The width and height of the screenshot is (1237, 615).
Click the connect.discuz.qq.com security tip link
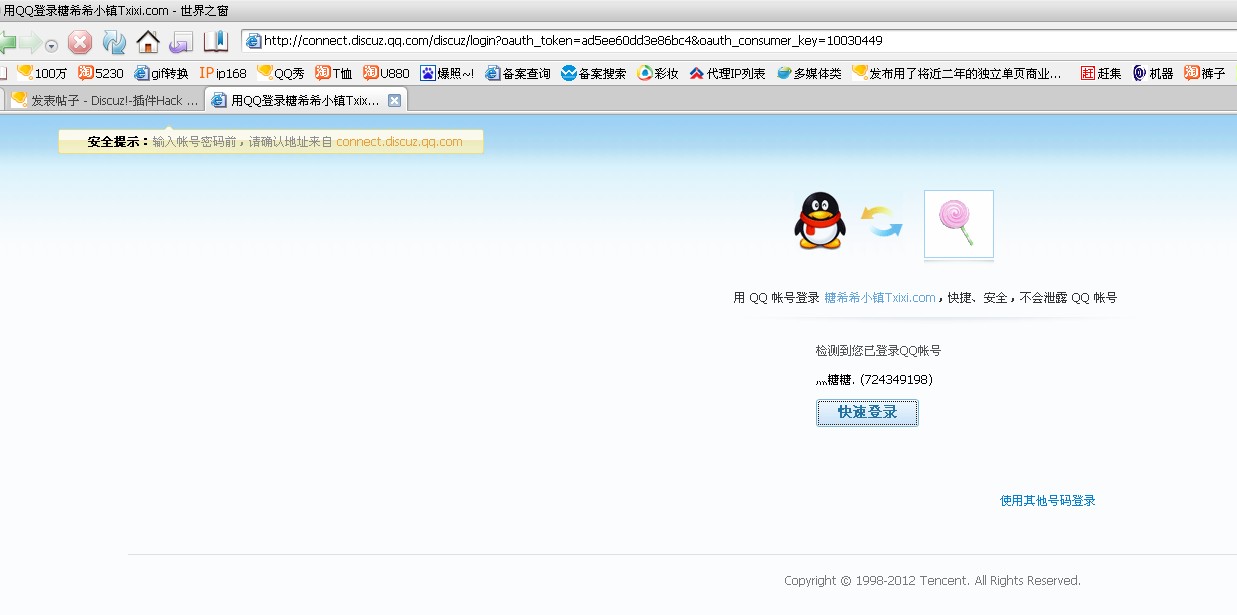pos(399,142)
